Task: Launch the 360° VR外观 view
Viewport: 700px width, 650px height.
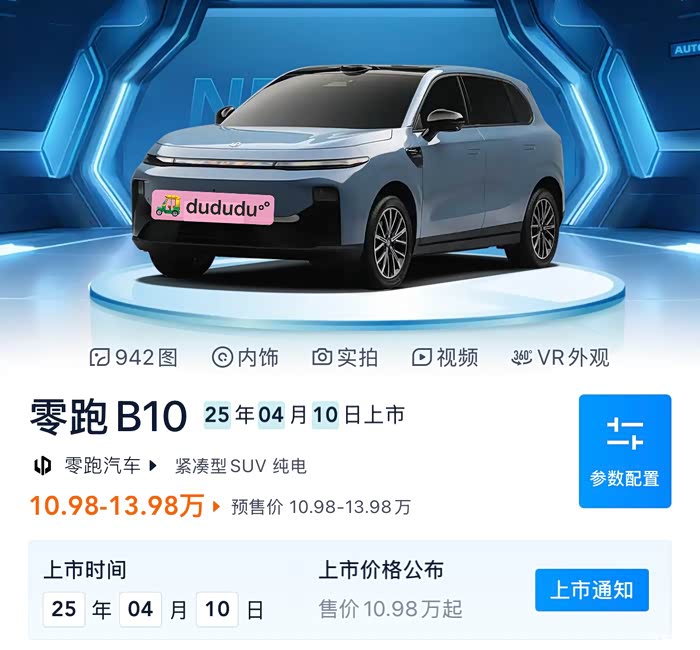Action: coord(560,357)
